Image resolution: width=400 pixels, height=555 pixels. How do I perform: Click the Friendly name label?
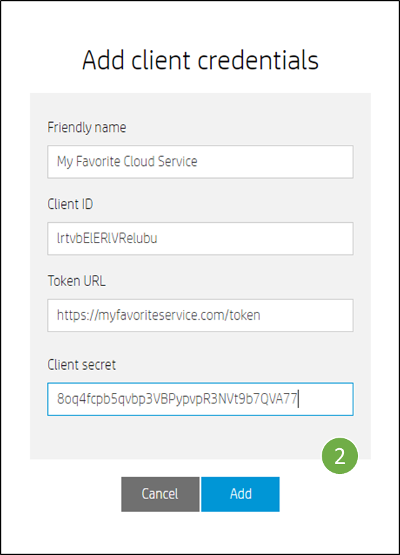[87, 127]
